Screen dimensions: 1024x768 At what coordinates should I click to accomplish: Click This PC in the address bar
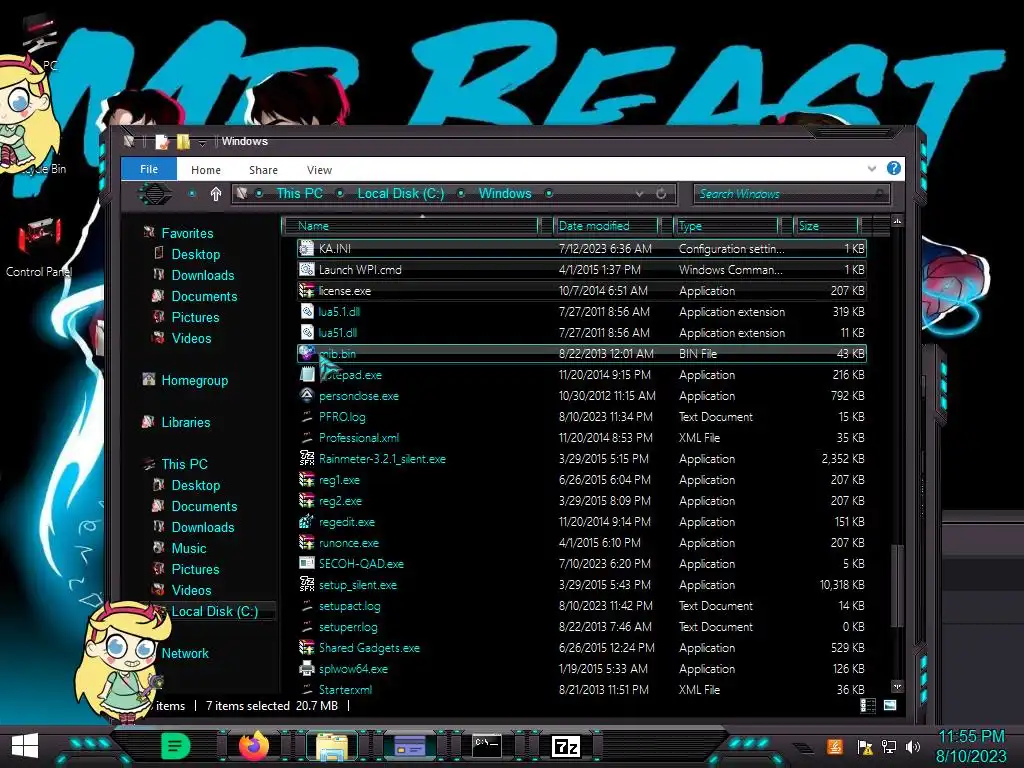click(x=299, y=193)
